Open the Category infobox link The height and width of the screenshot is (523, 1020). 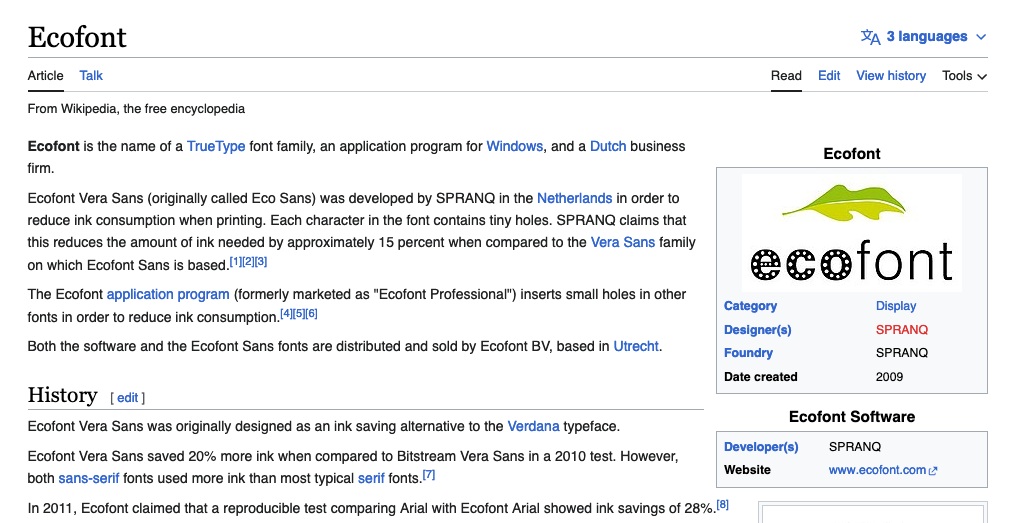[750, 306]
